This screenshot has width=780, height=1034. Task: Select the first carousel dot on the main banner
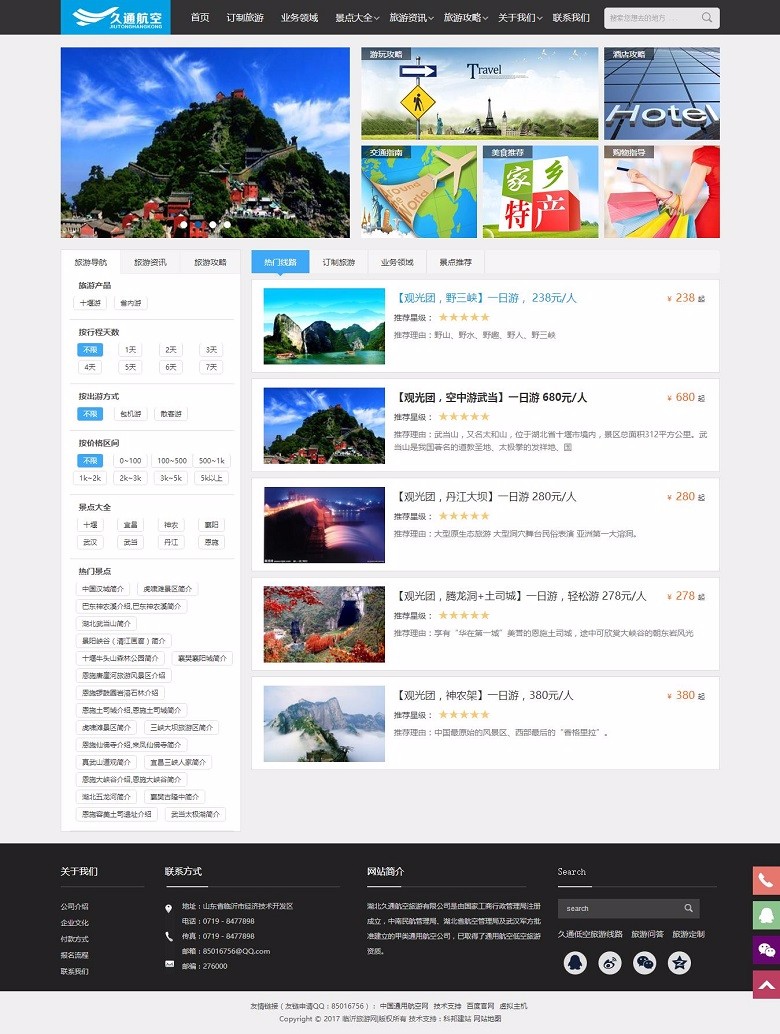[184, 225]
